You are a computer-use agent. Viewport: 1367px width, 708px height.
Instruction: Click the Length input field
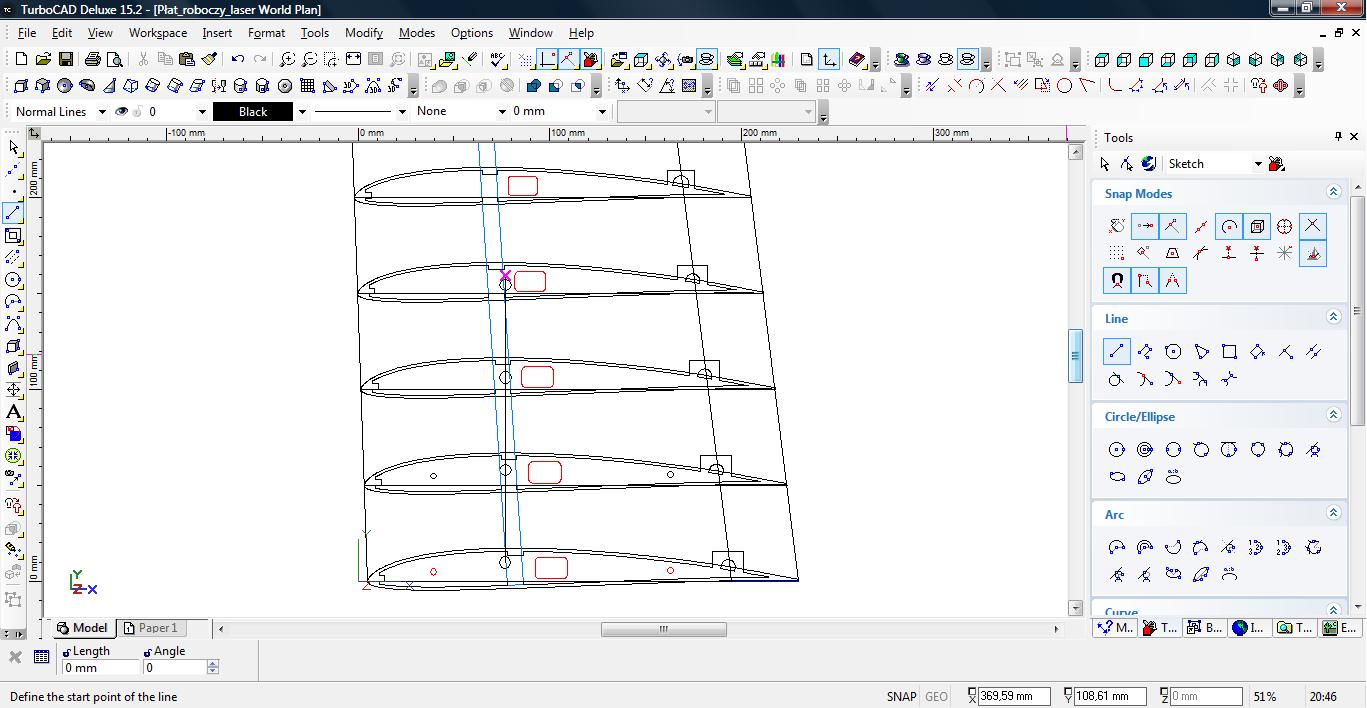[100, 668]
